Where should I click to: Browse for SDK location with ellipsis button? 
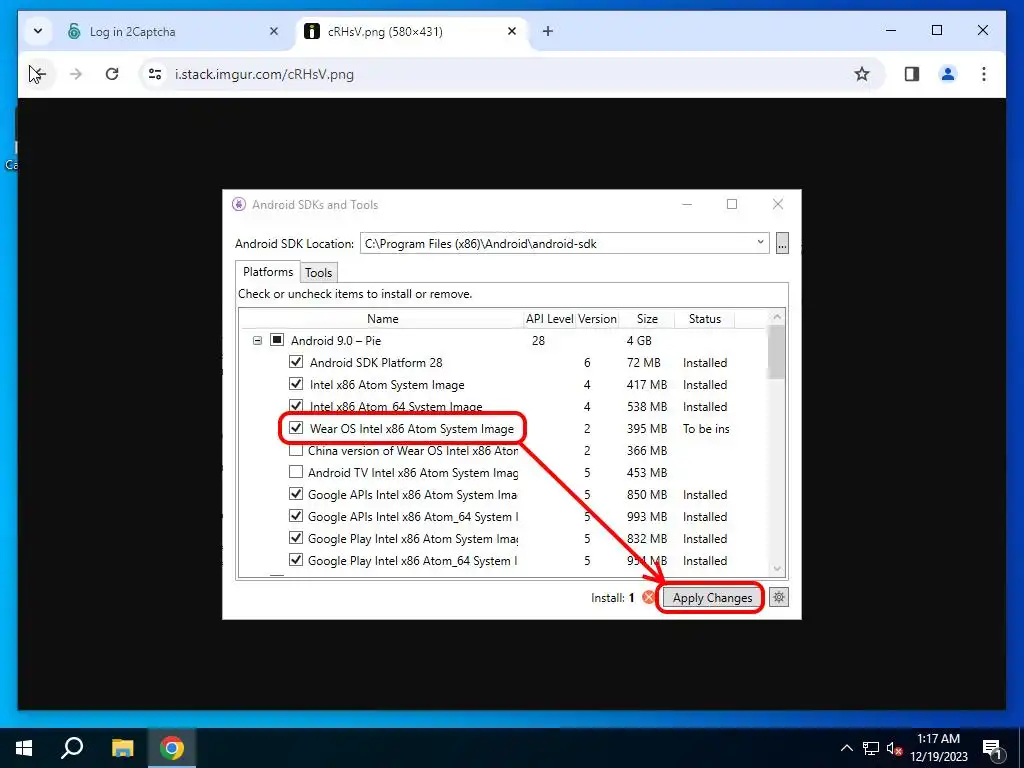coord(782,243)
